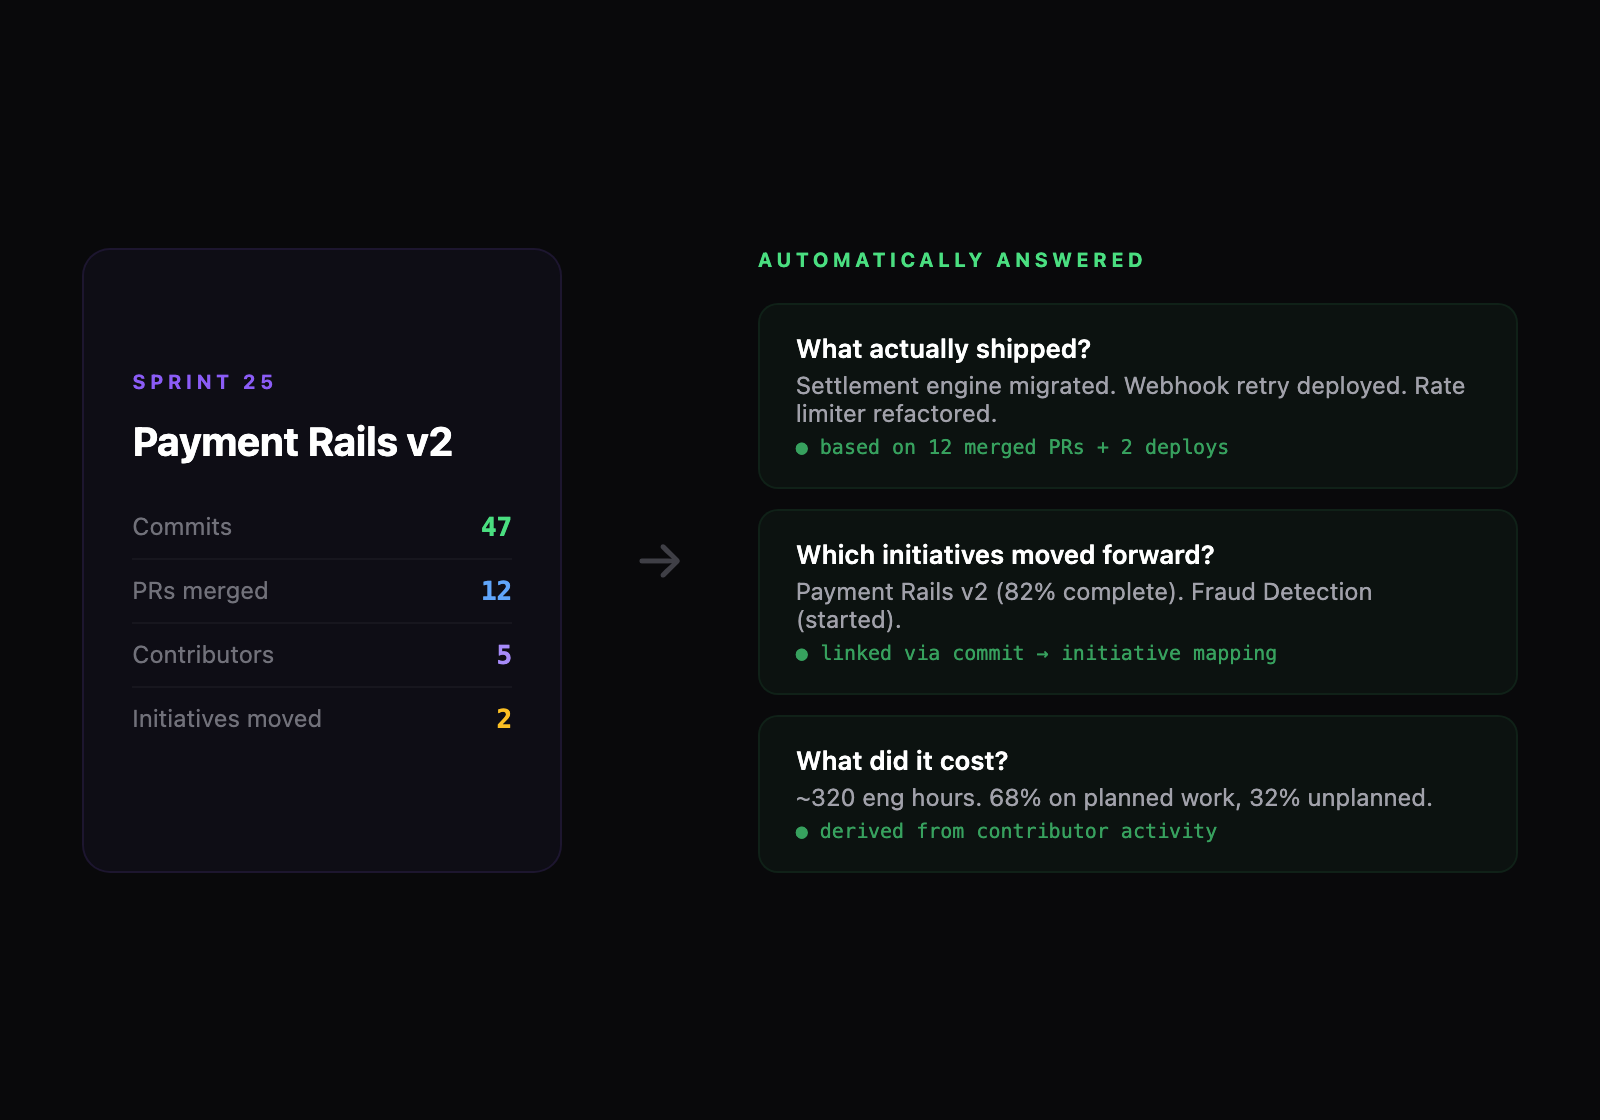
Task: Click the green Commits count 47
Action: coord(498,527)
